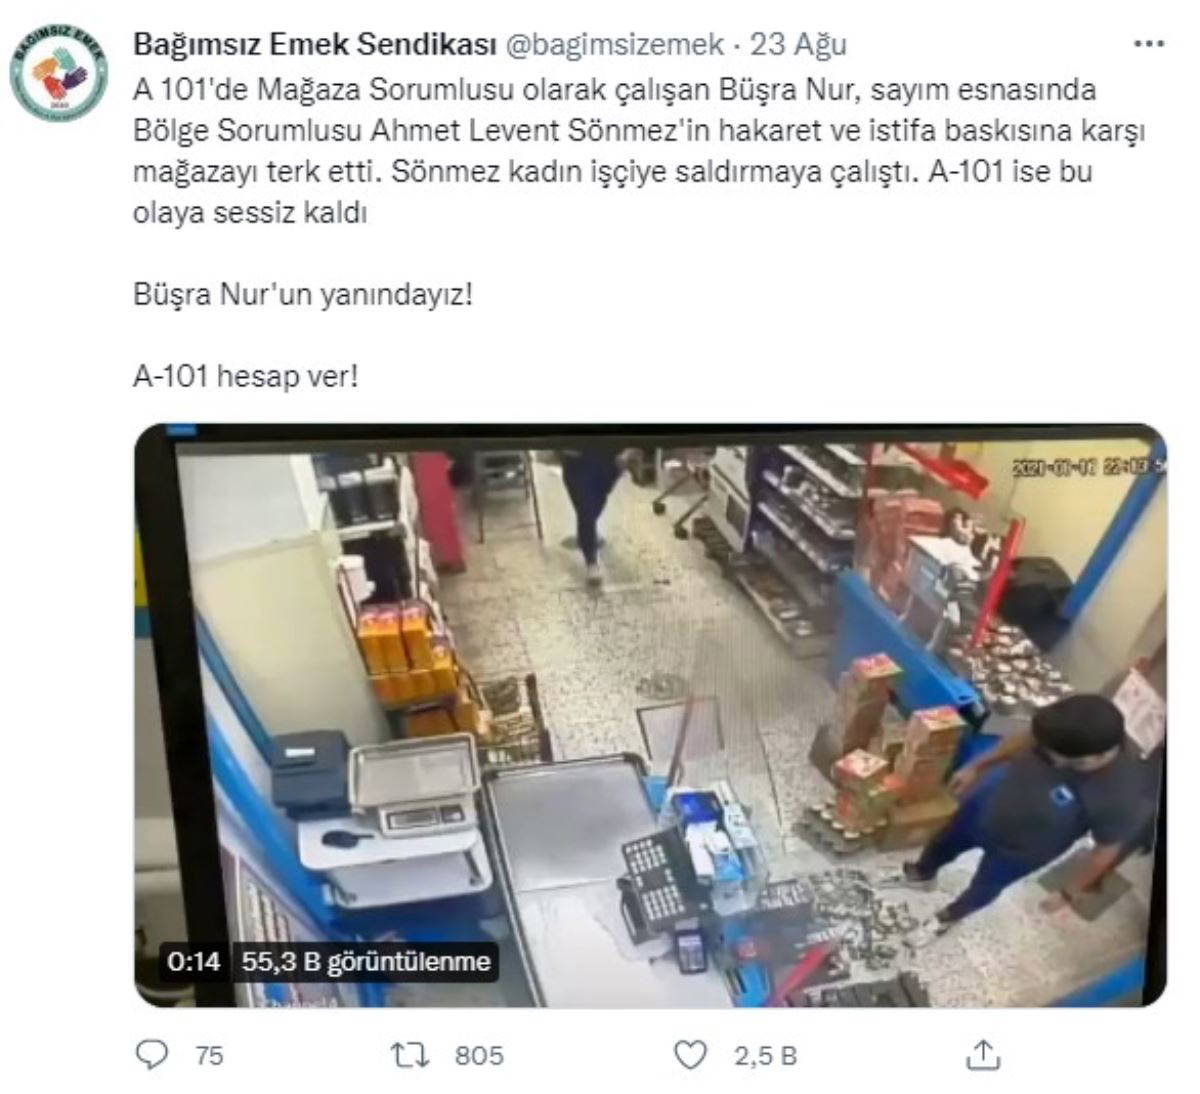This screenshot has width=1200, height=1094.
Task: Reply using the comment bubble icon
Action: point(151,1054)
